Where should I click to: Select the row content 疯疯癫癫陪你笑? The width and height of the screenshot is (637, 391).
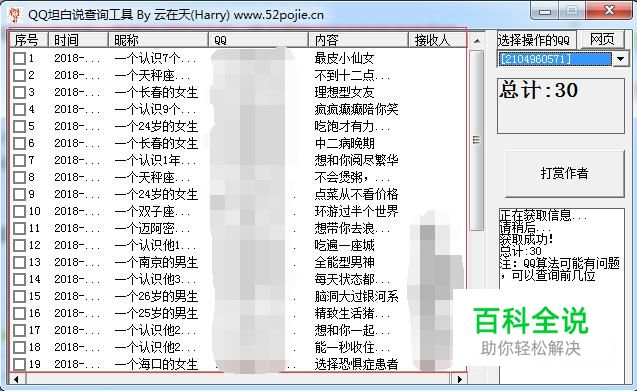click(x=356, y=110)
